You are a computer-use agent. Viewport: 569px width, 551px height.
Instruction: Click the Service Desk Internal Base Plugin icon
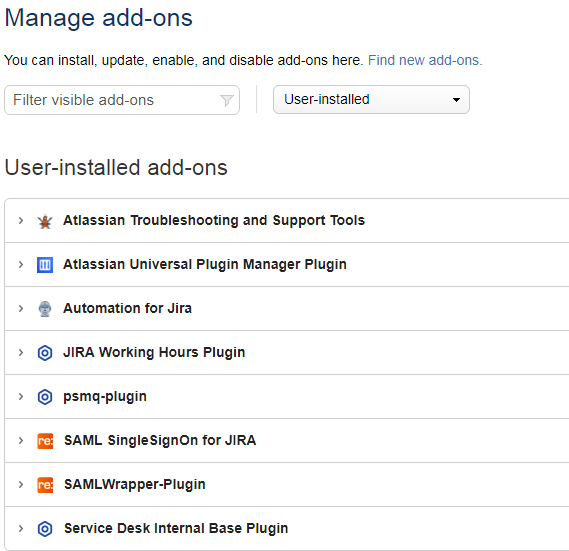(x=45, y=529)
